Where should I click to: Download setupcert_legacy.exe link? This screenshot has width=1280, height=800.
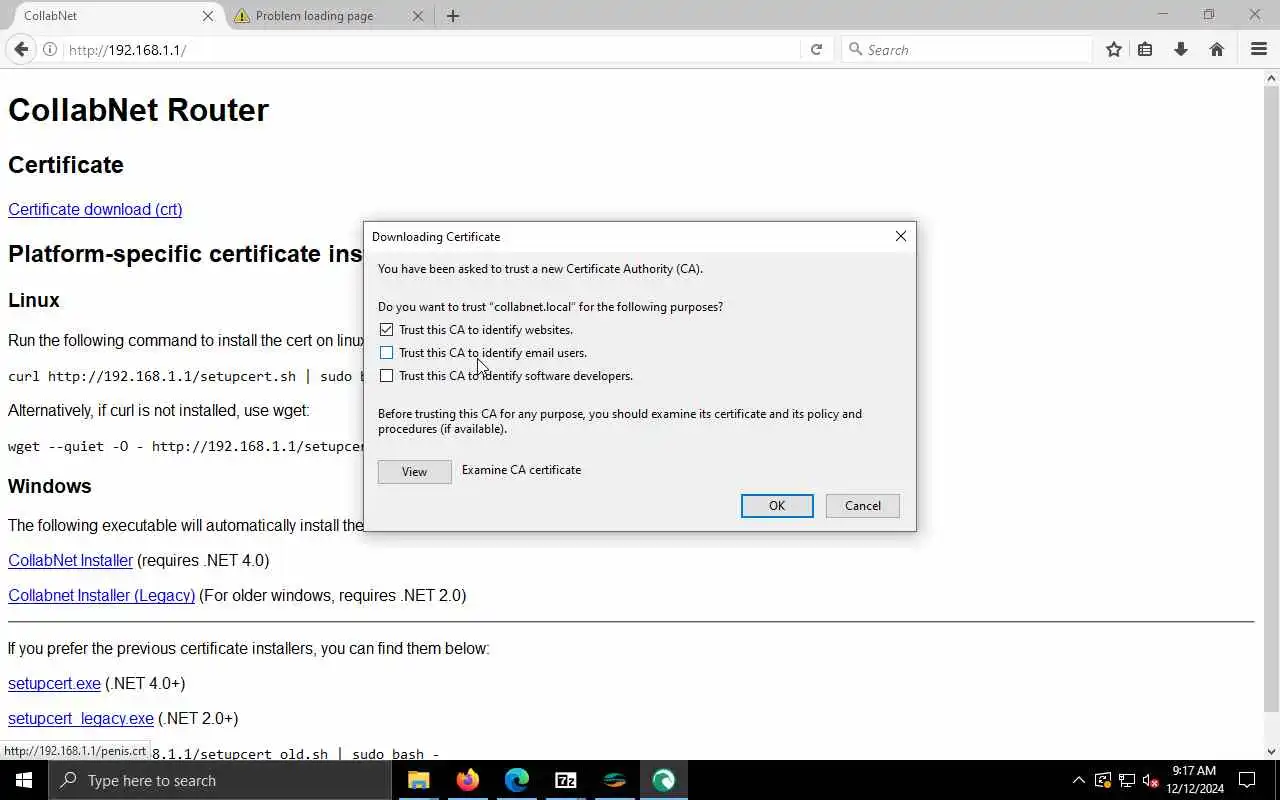pyautogui.click(x=81, y=718)
